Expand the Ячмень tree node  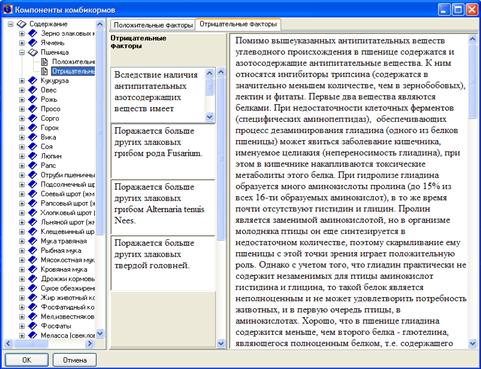pos(22,43)
